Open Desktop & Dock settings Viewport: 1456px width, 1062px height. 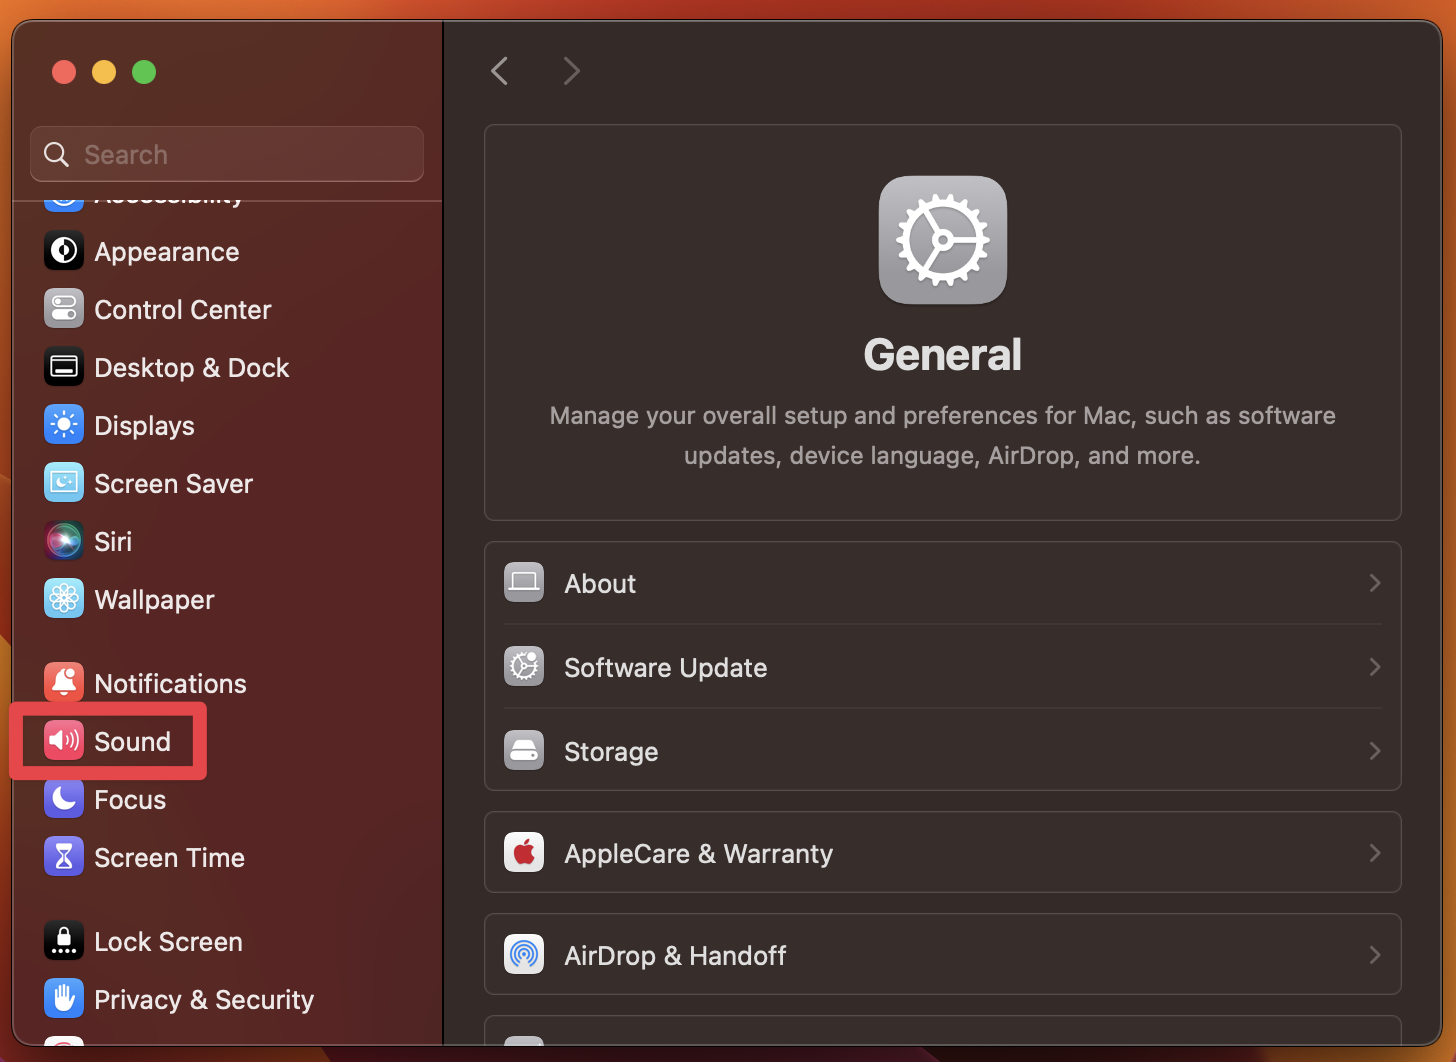pos(190,367)
